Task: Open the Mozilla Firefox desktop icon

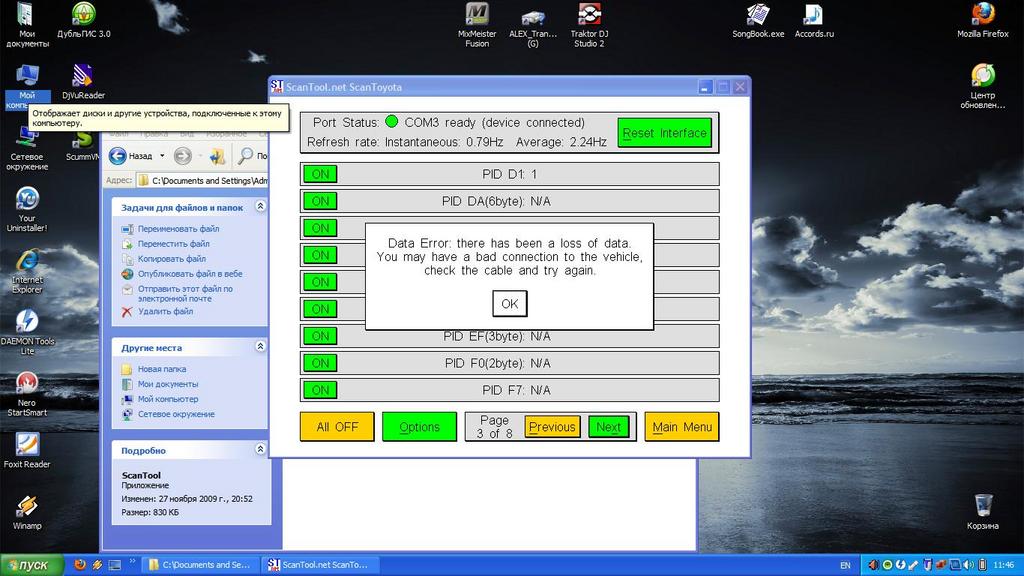Action: point(982,15)
